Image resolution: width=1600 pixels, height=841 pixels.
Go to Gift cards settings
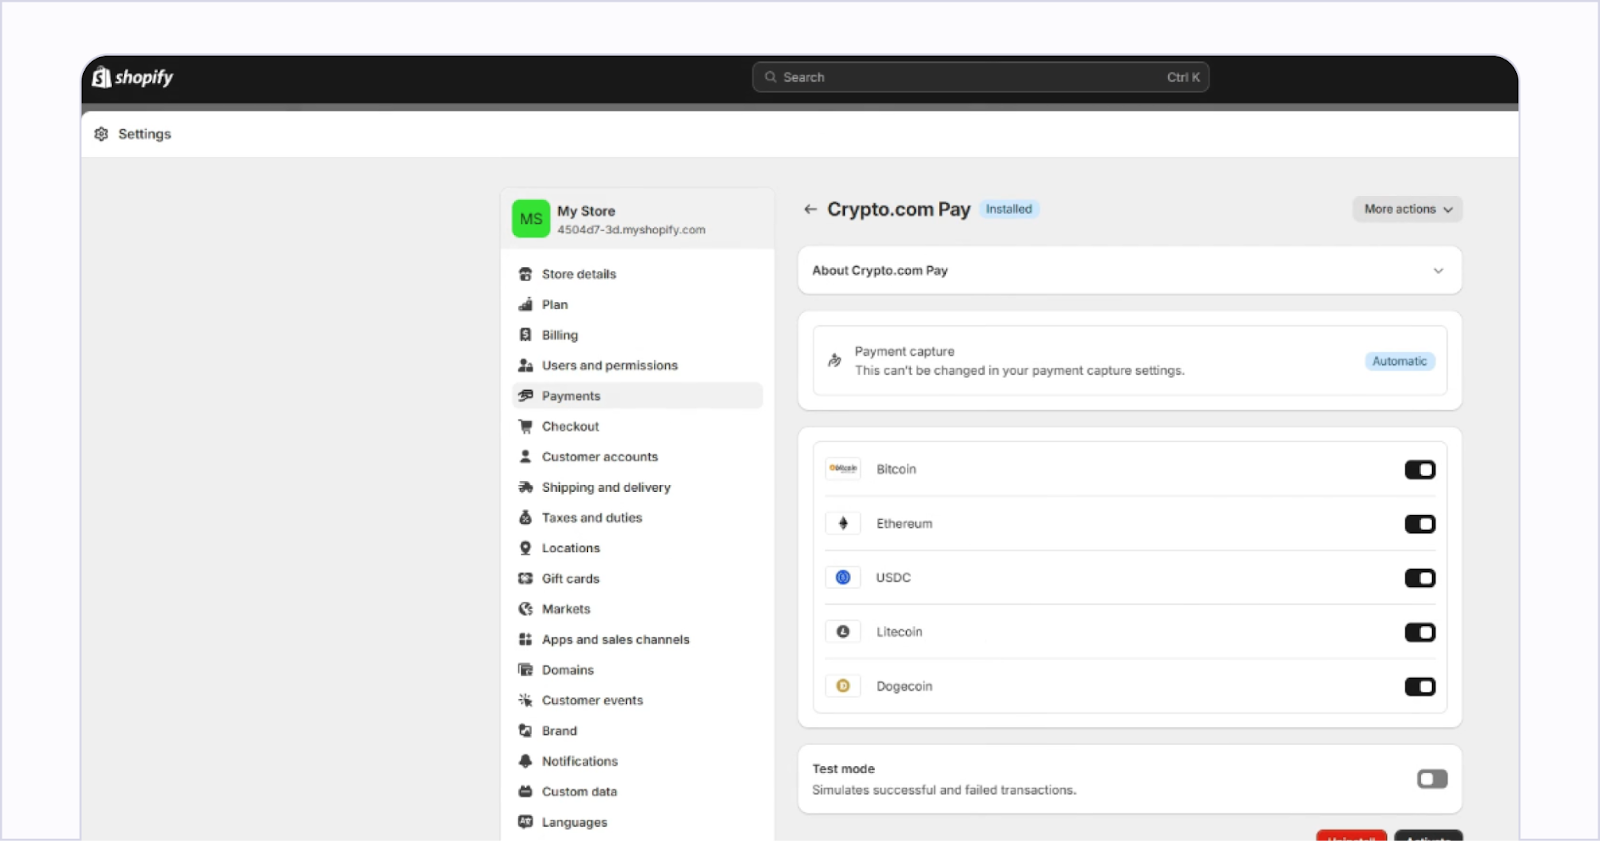pos(637,578)
